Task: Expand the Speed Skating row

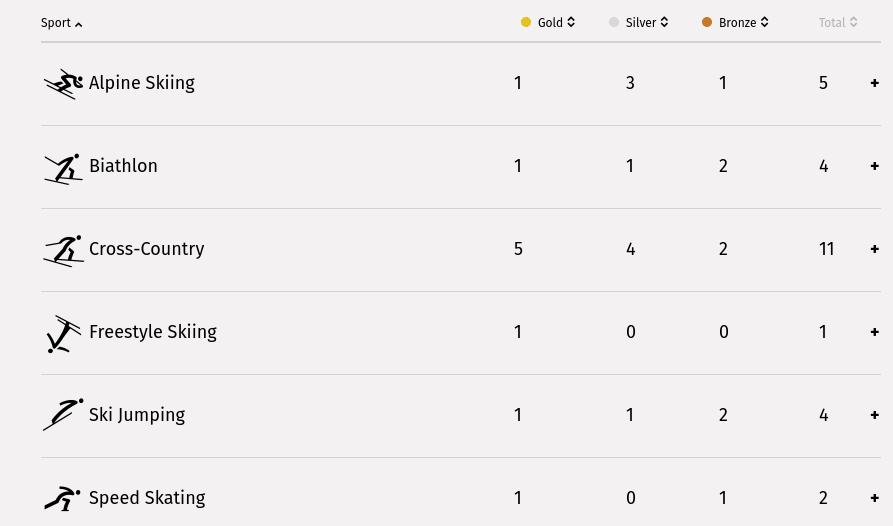Action: click(875, 498)
